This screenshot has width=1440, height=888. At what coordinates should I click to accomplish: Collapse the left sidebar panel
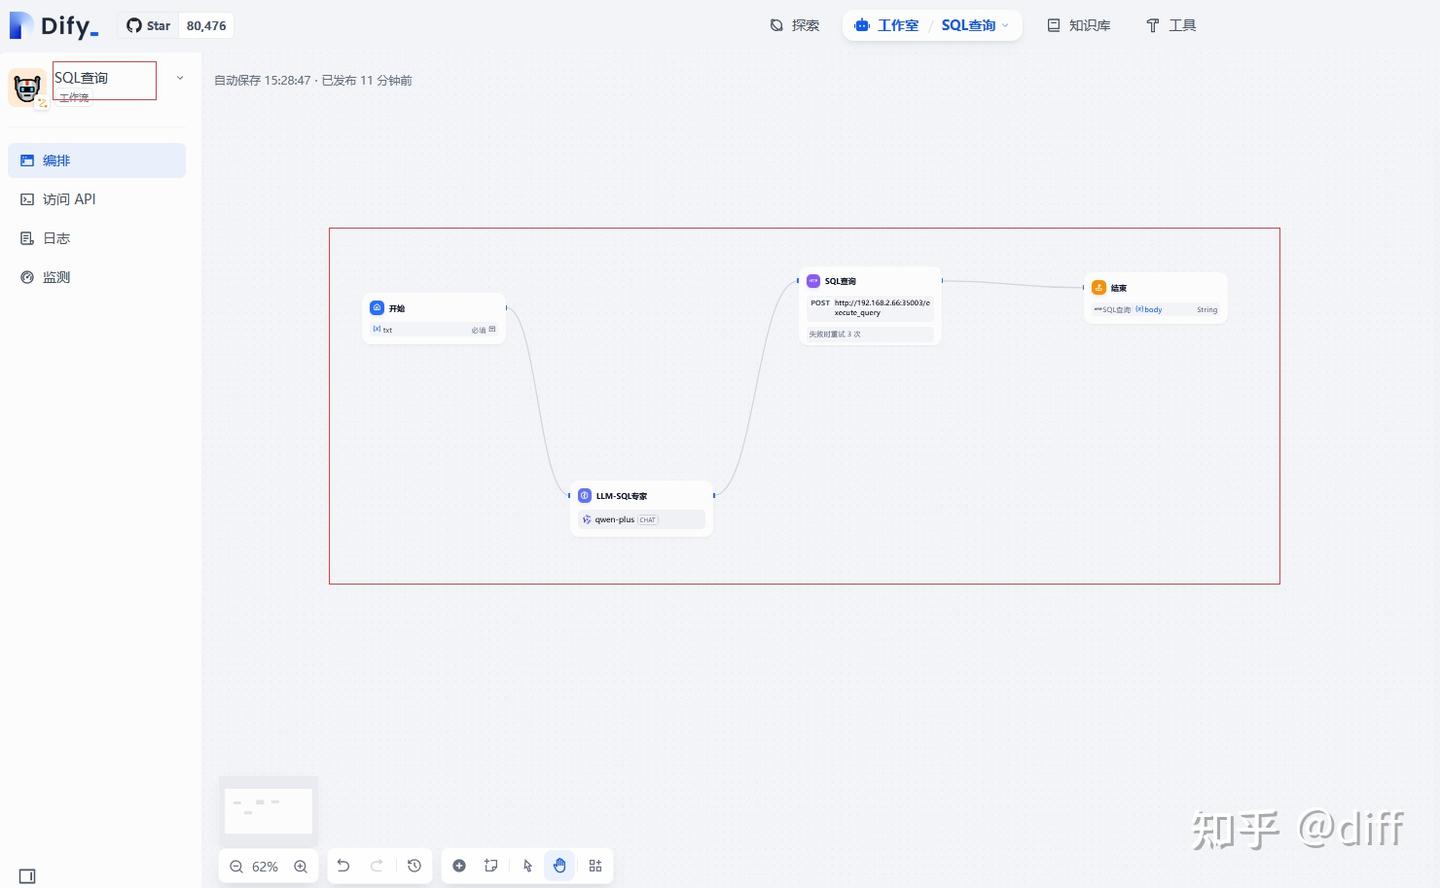(27, 876)
